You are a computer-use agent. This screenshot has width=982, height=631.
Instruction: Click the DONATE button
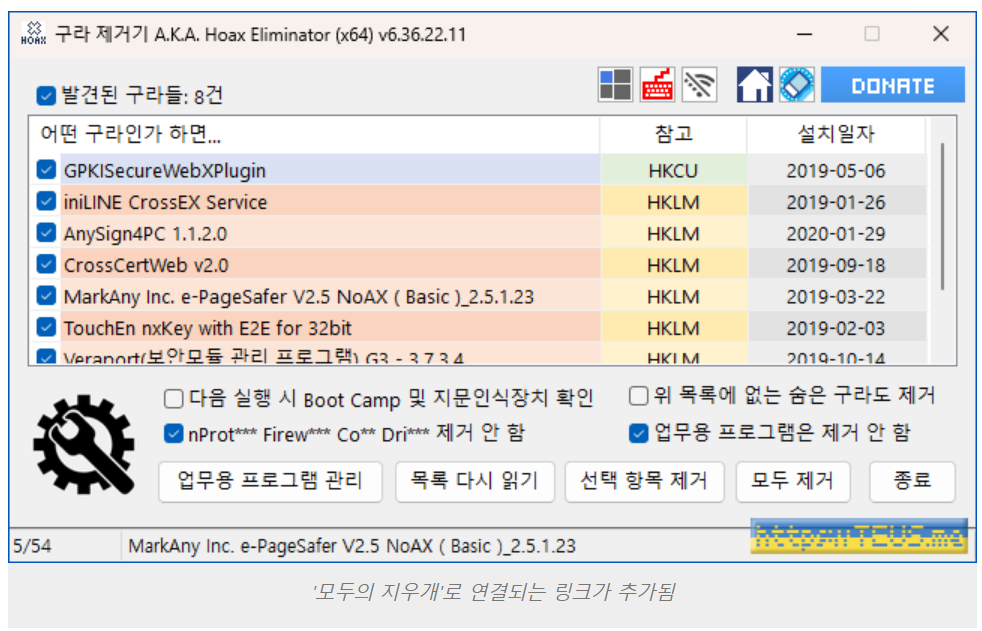click(892, 85)
